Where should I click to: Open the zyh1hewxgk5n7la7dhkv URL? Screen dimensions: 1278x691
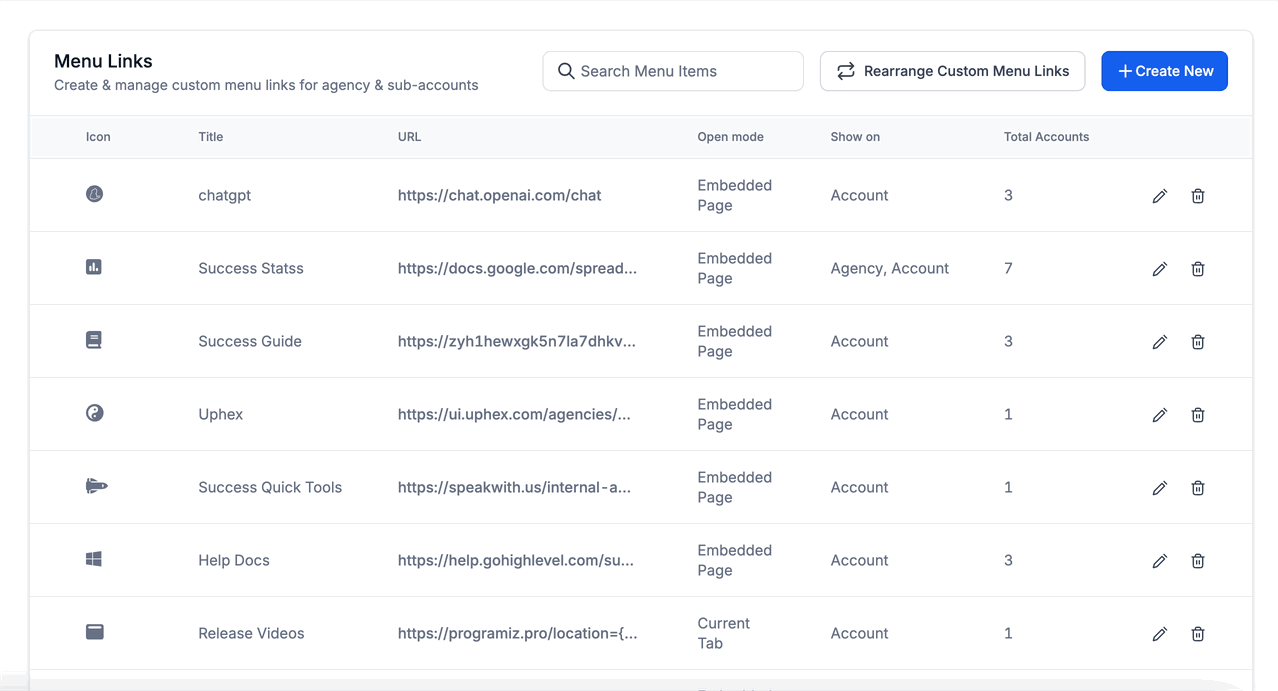(x=516, y=342)
